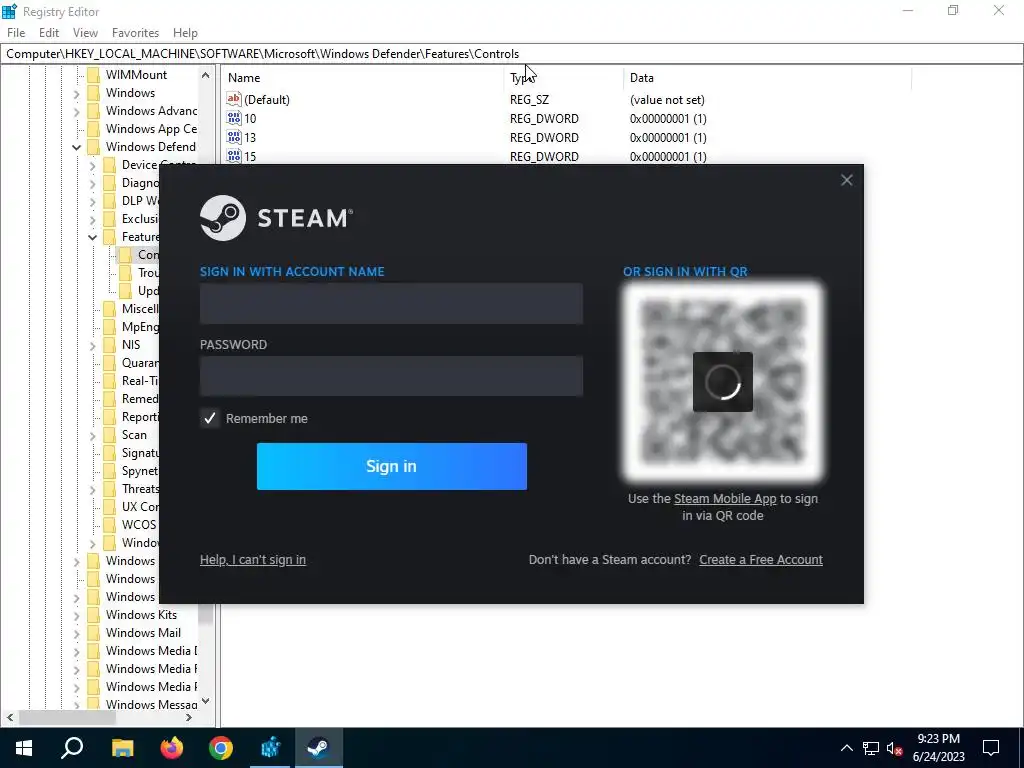Select the Real-Ti tree item

point(140,381)
